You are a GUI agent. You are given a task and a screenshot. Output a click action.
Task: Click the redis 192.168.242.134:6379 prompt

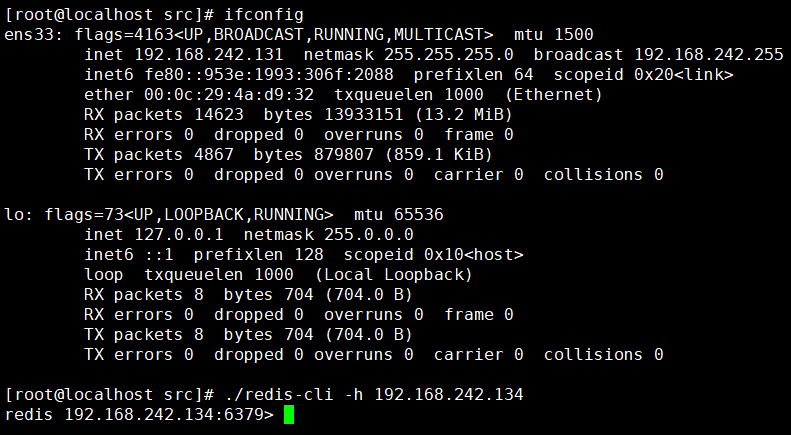(139, 414)
